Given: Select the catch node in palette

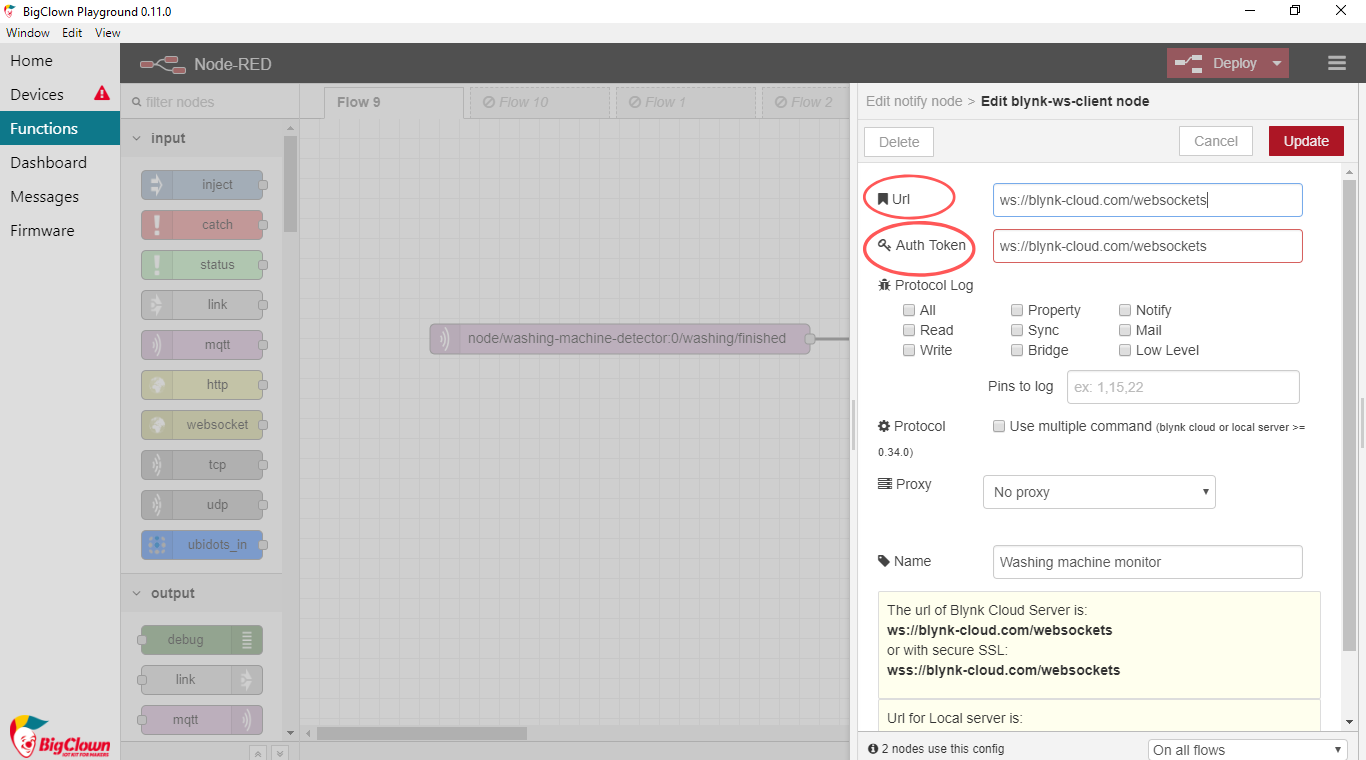Looking at the screenshot, I should pyautogui.click(x=202, y=225).
